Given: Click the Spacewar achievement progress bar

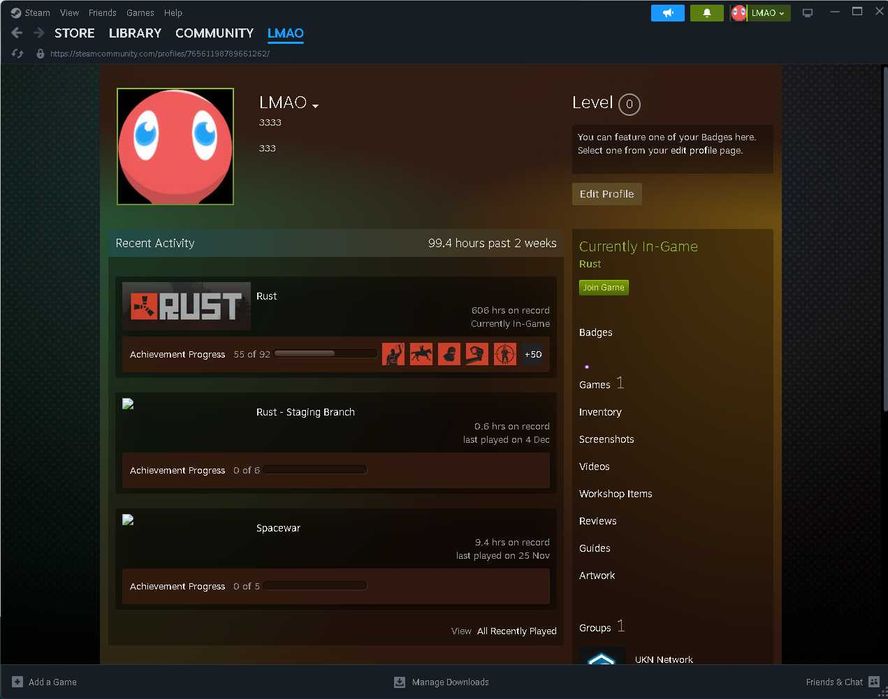Looking at the screenshot, I should pyautogui.click(x=314, y=586).
